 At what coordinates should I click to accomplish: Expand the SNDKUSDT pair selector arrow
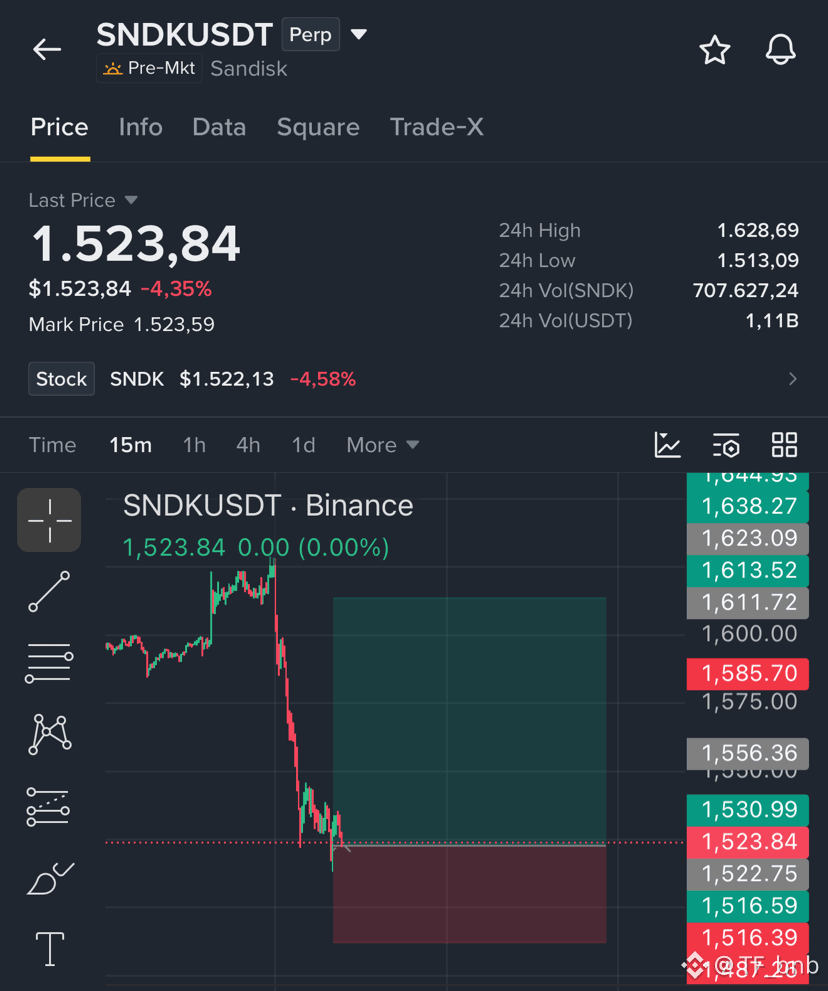[x=358, y=34]
